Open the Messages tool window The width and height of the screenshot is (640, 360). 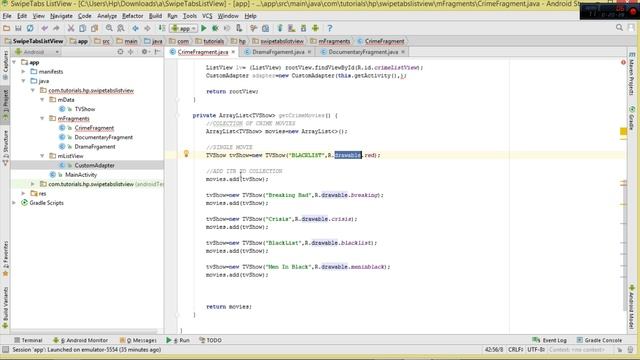tap(138, 340)
